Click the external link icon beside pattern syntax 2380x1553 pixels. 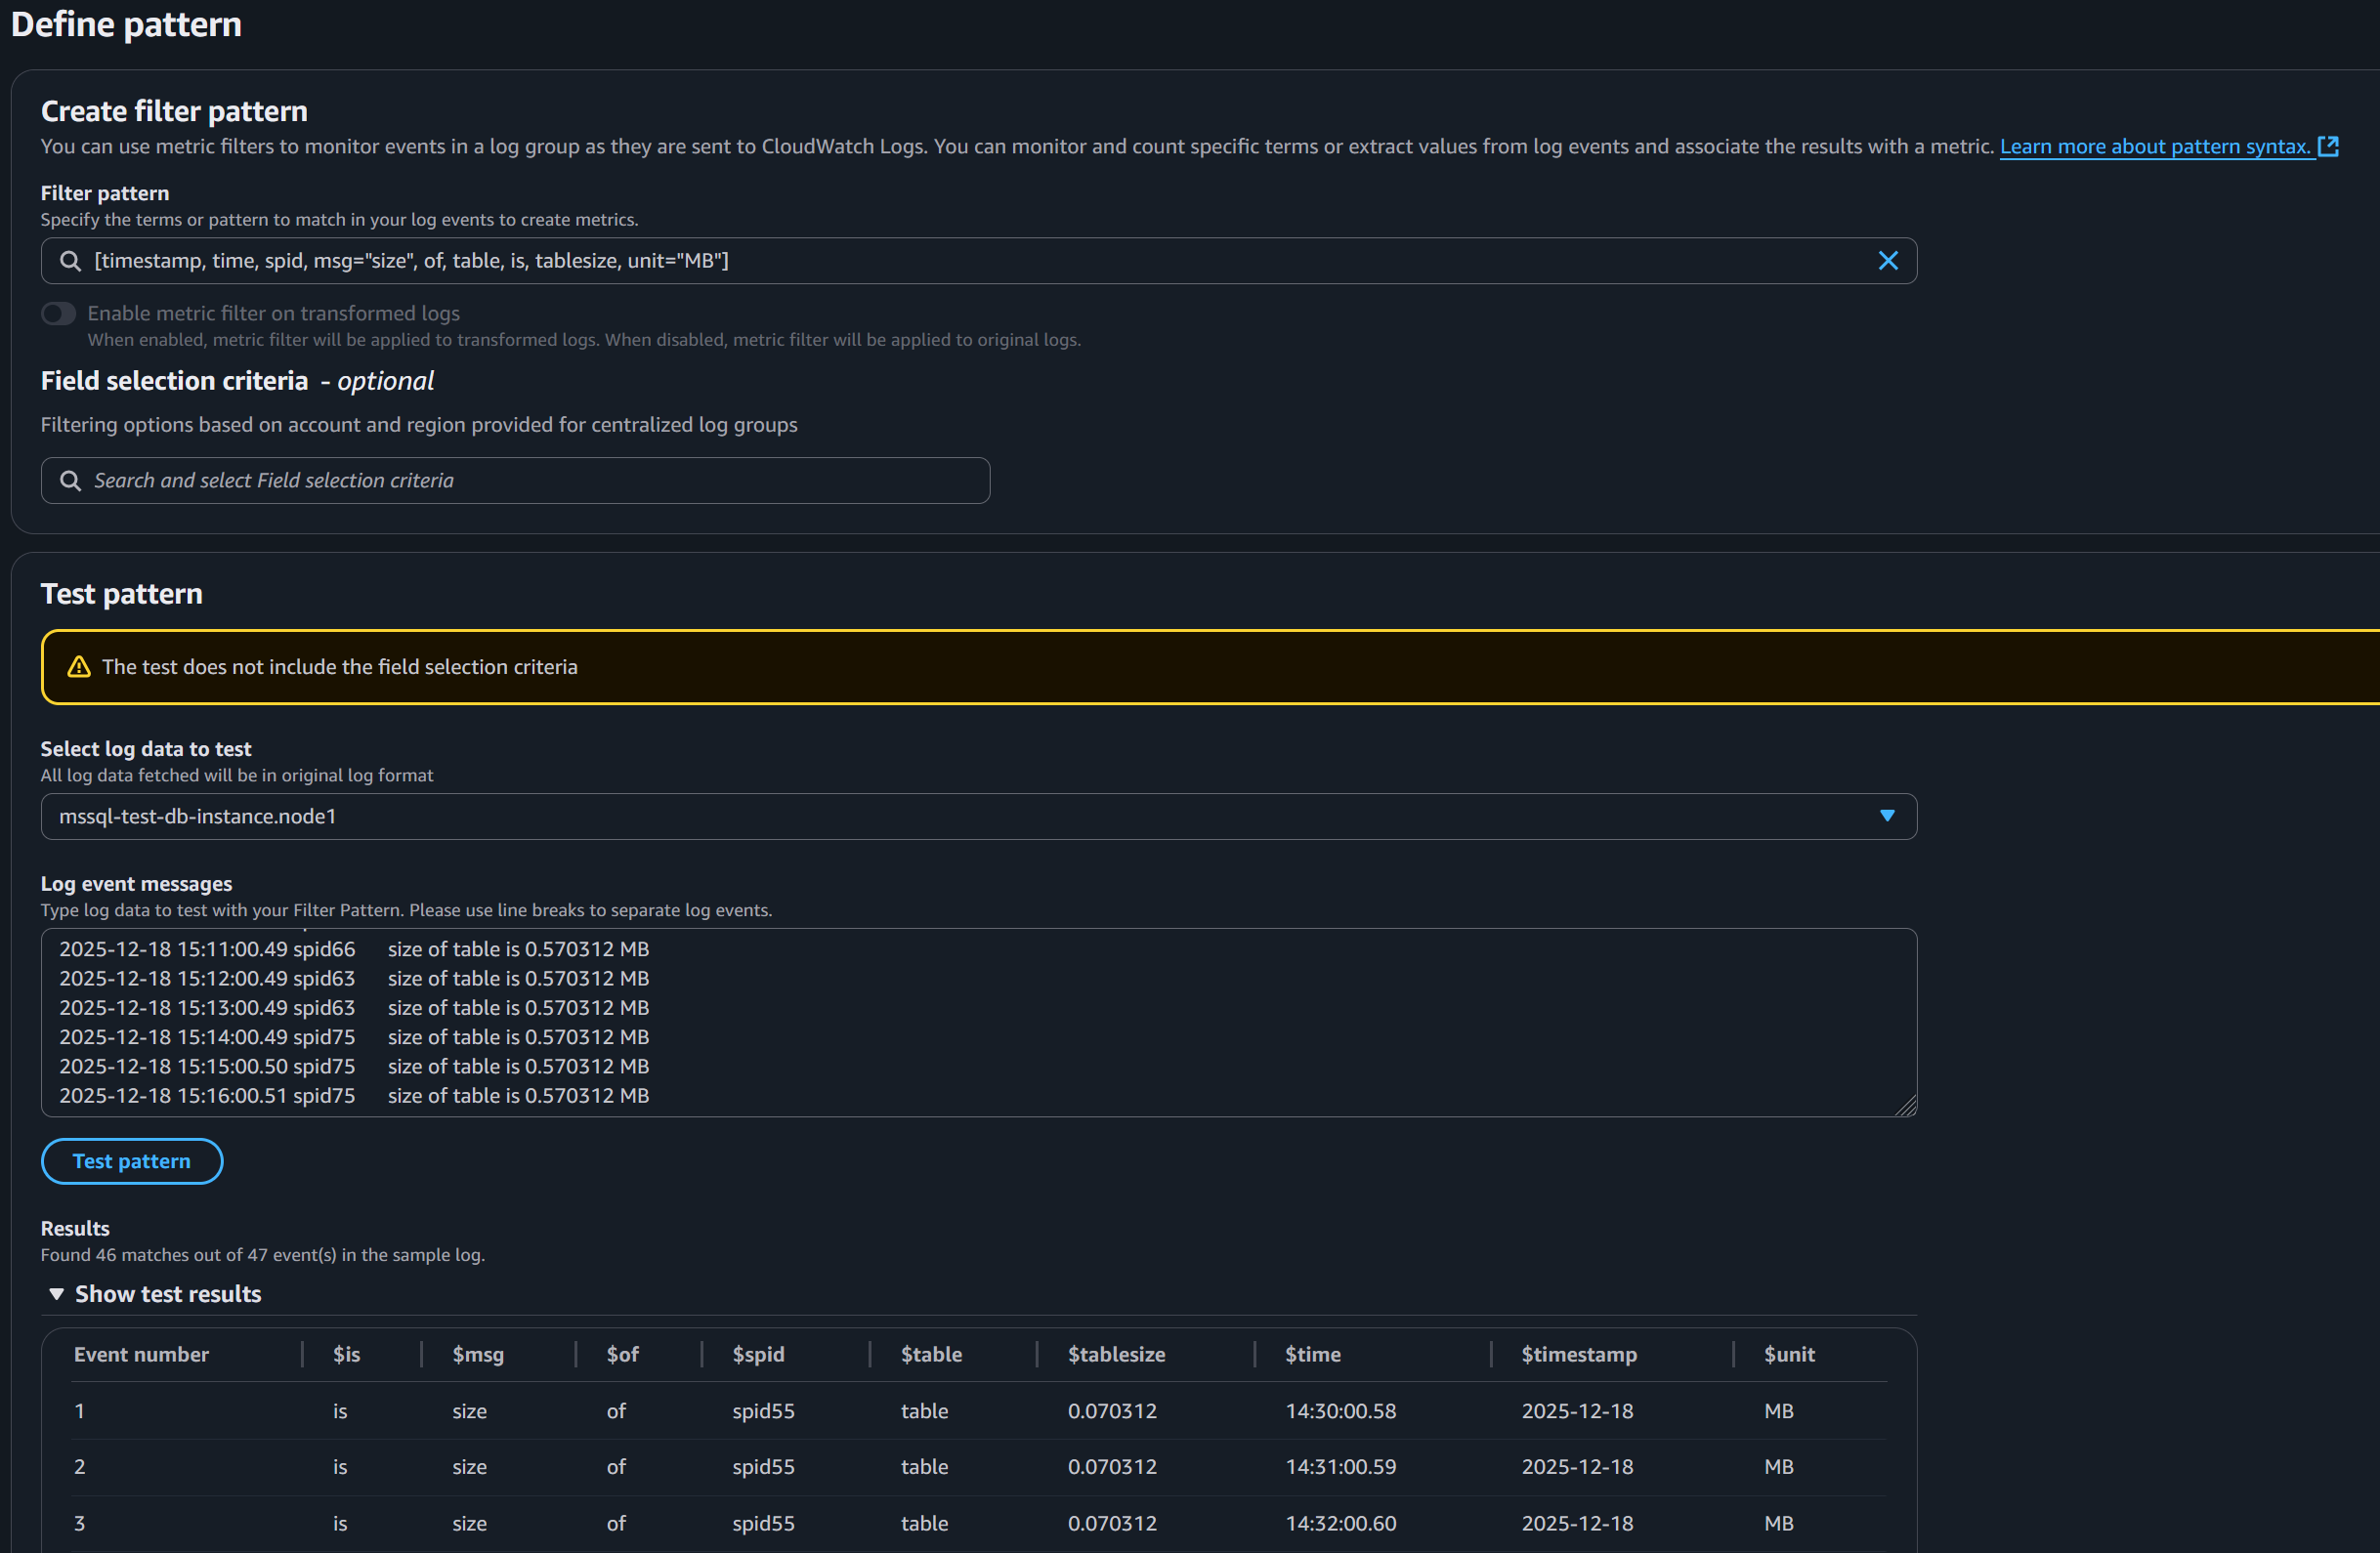tap(2328, 147)
